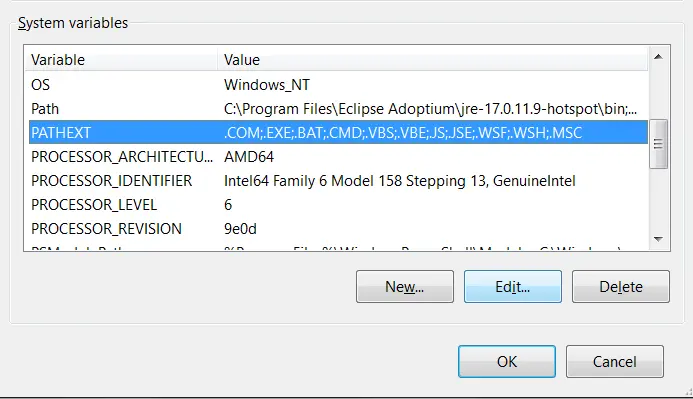The width and height of the screenshot is (693, 399).
Task: Click the Value column header
Action: [x=432, y=60]
